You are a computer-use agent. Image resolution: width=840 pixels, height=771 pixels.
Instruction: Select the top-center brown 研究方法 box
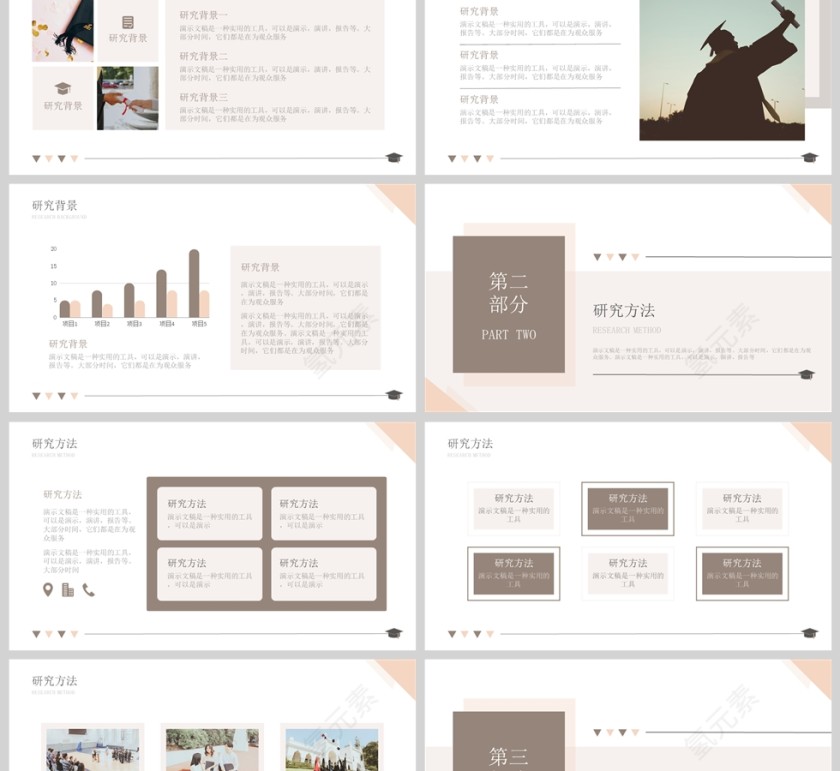coord(627,508)
